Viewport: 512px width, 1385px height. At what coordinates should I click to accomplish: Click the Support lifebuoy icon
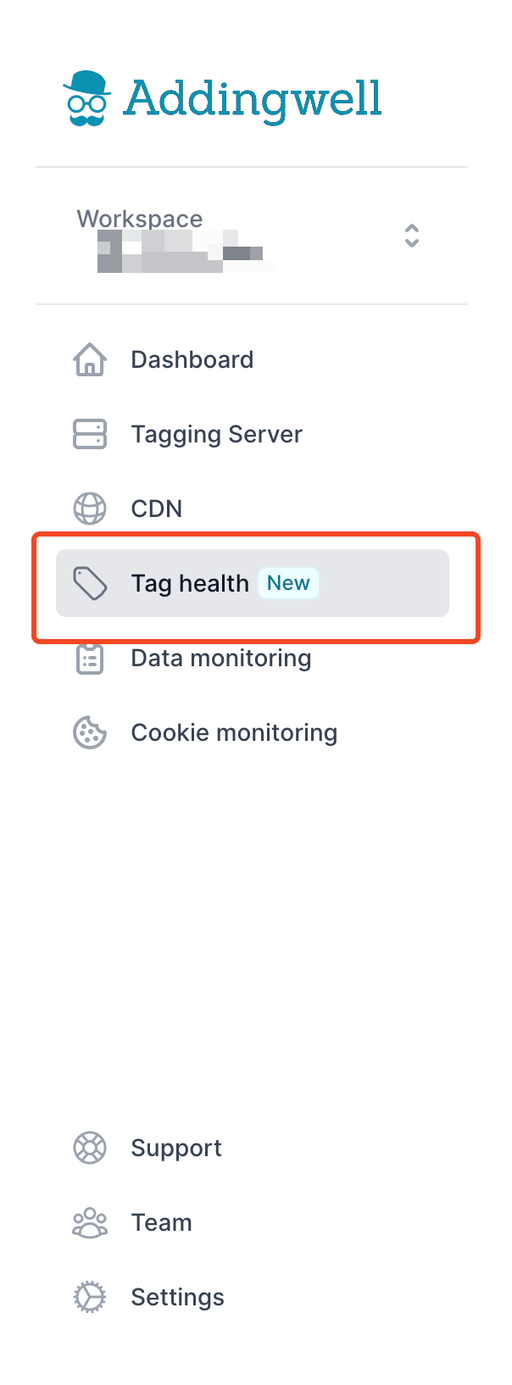(x=90, y=1148)
